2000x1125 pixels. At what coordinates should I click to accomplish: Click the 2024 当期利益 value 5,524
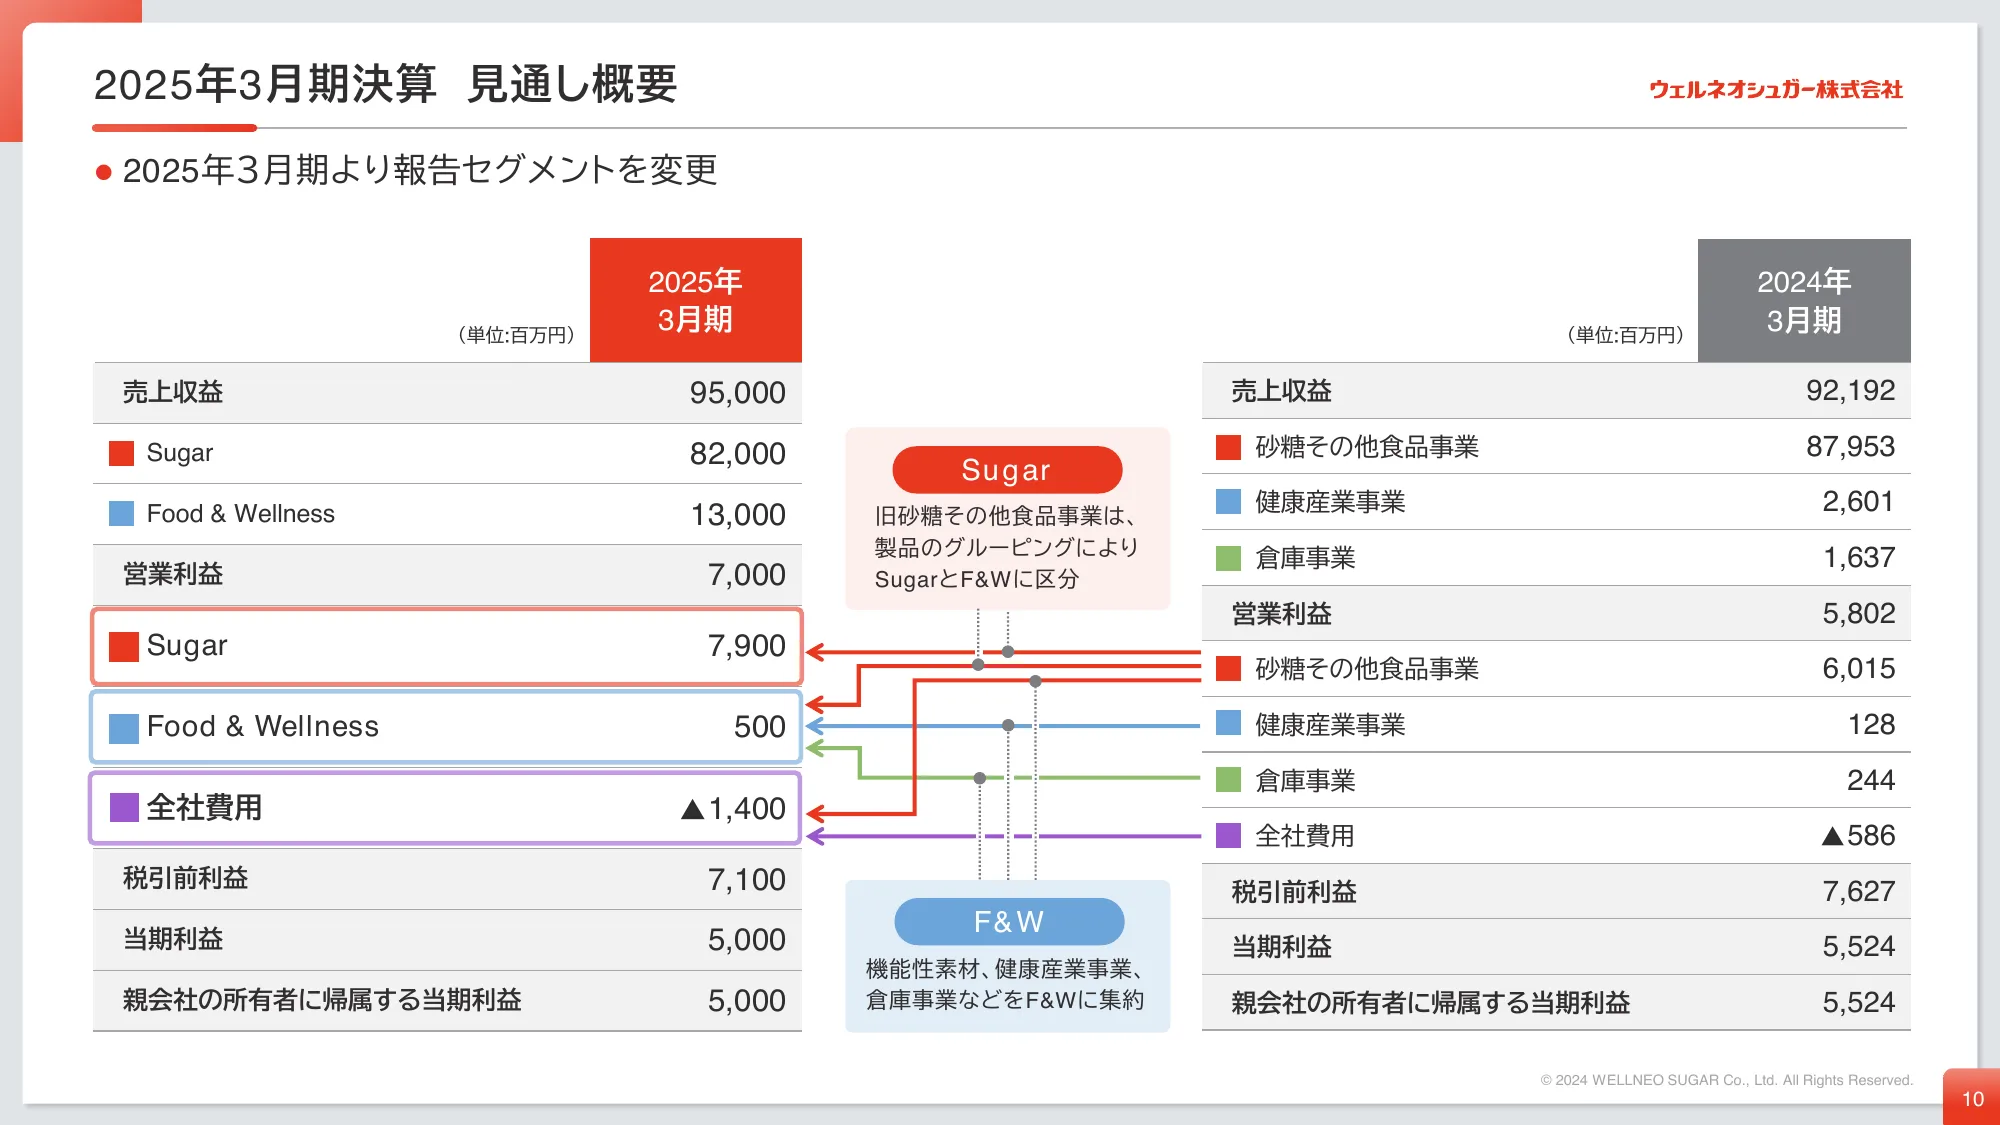(1858, 947)
